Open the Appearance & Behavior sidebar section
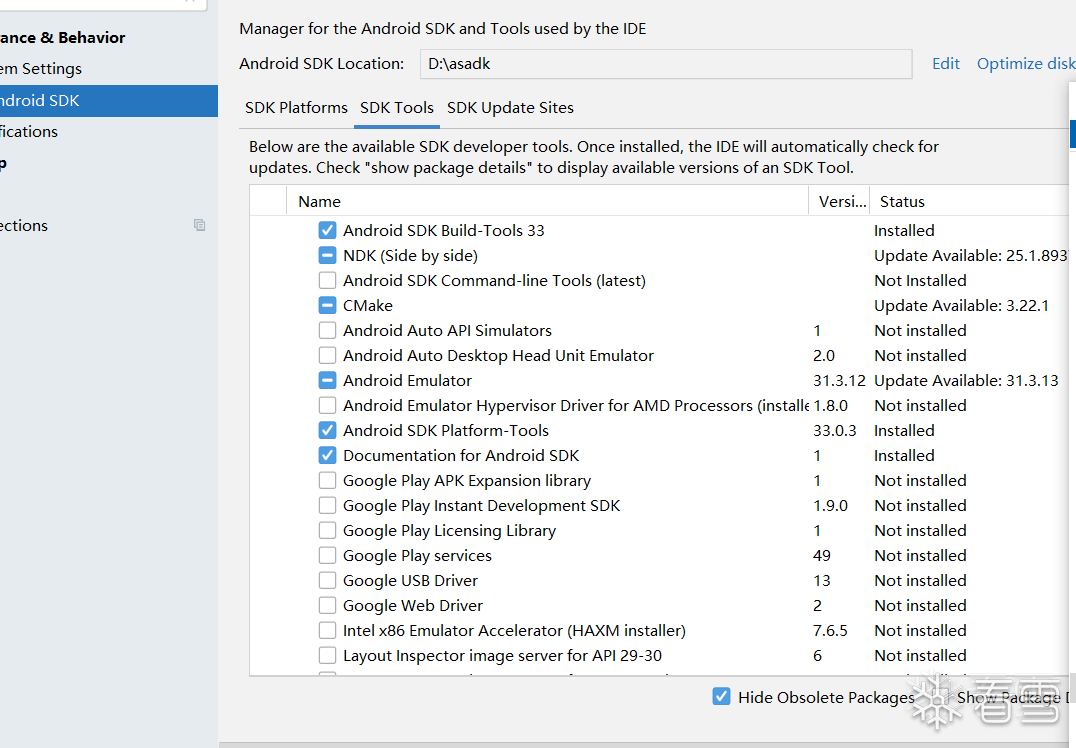This screenshot has width=1076, height=748. point(62,38)
